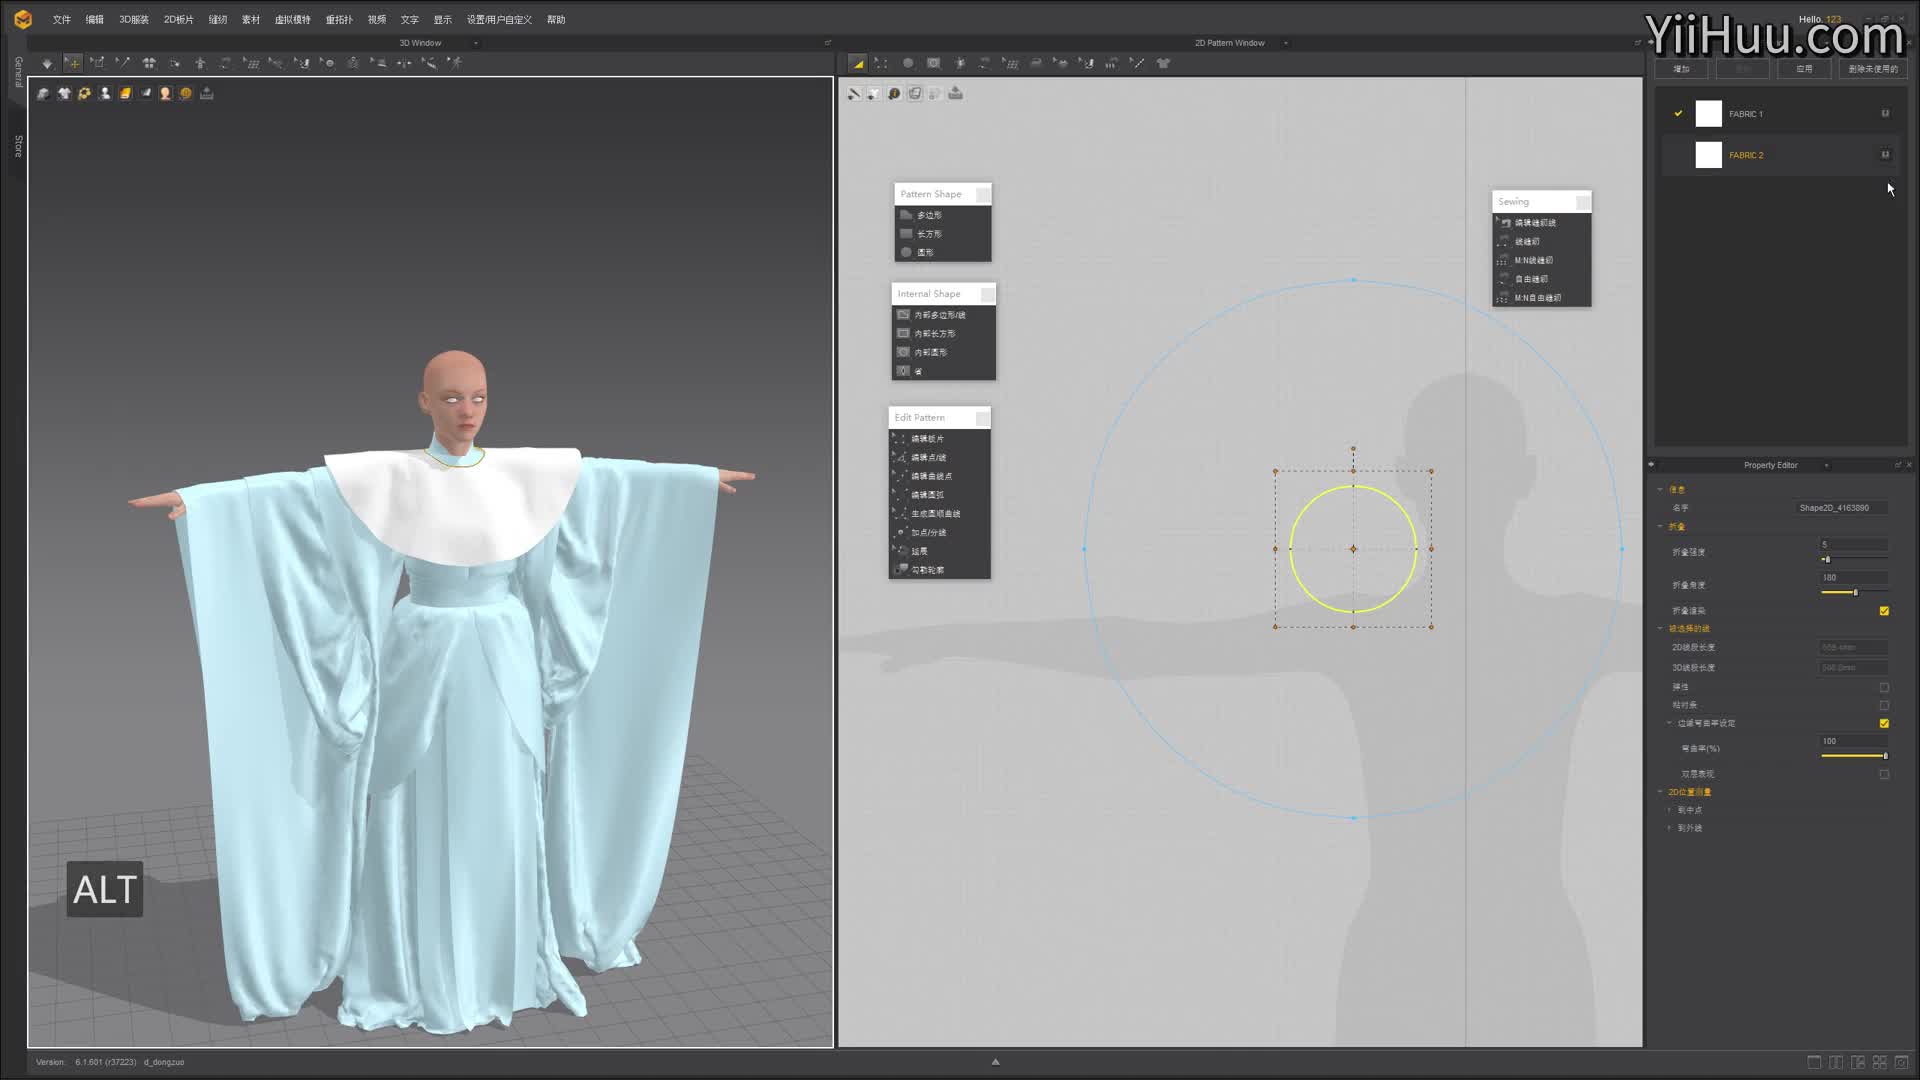
Task: Expand the 到中点 tree item
Action: (1669, 810)
